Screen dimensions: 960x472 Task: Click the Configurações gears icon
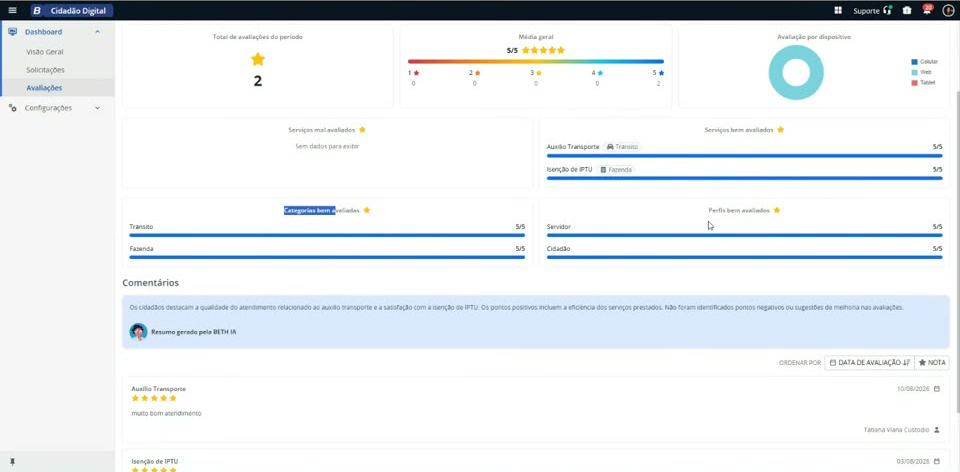click(13, 108)
